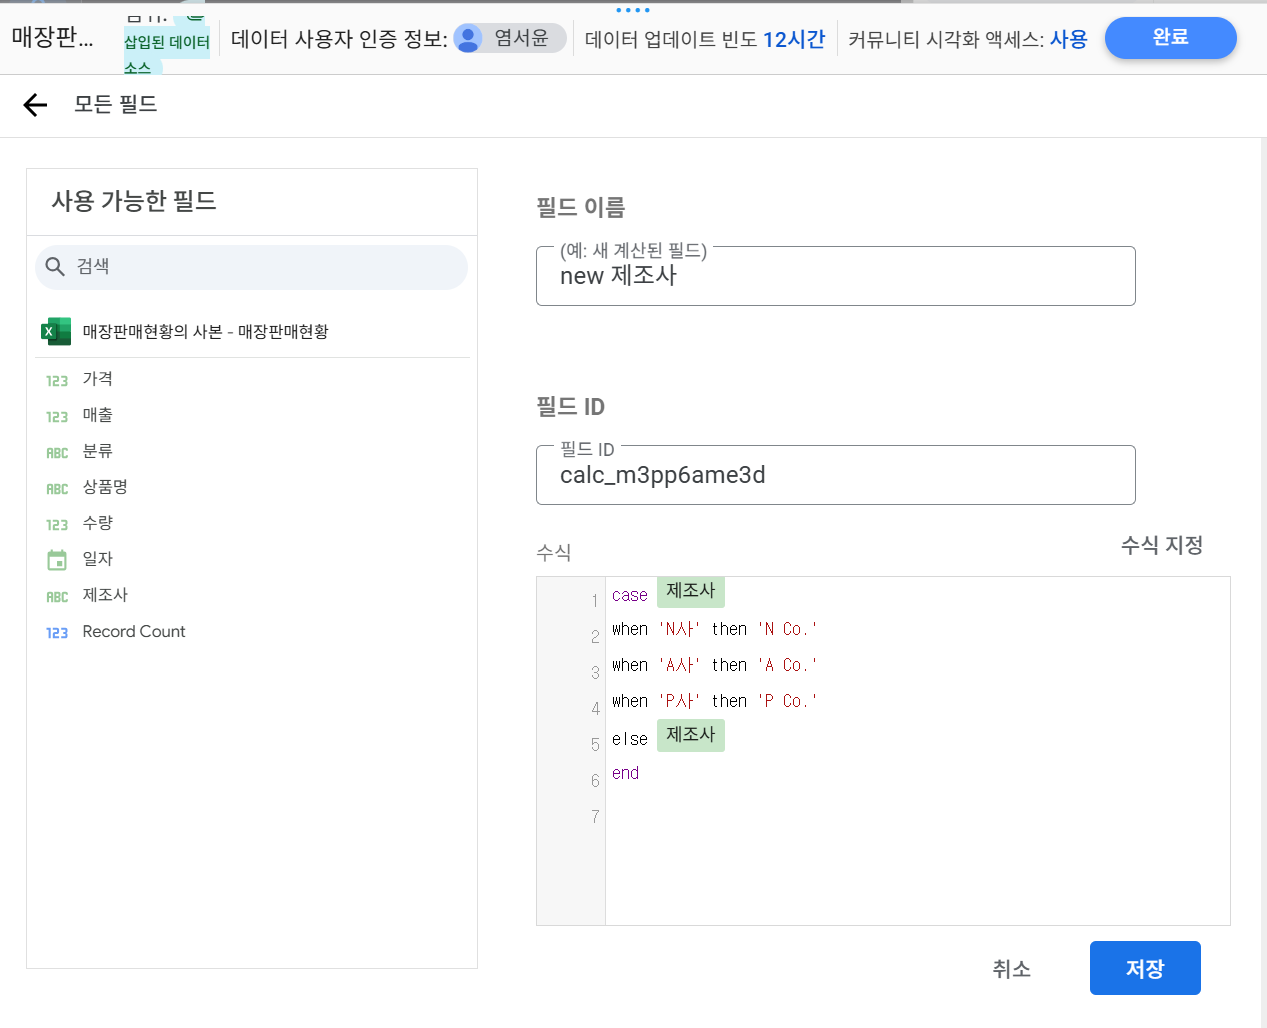Click the number type icon for 가격
Screen dimensions: 1267x1028
tap(57, 380)
